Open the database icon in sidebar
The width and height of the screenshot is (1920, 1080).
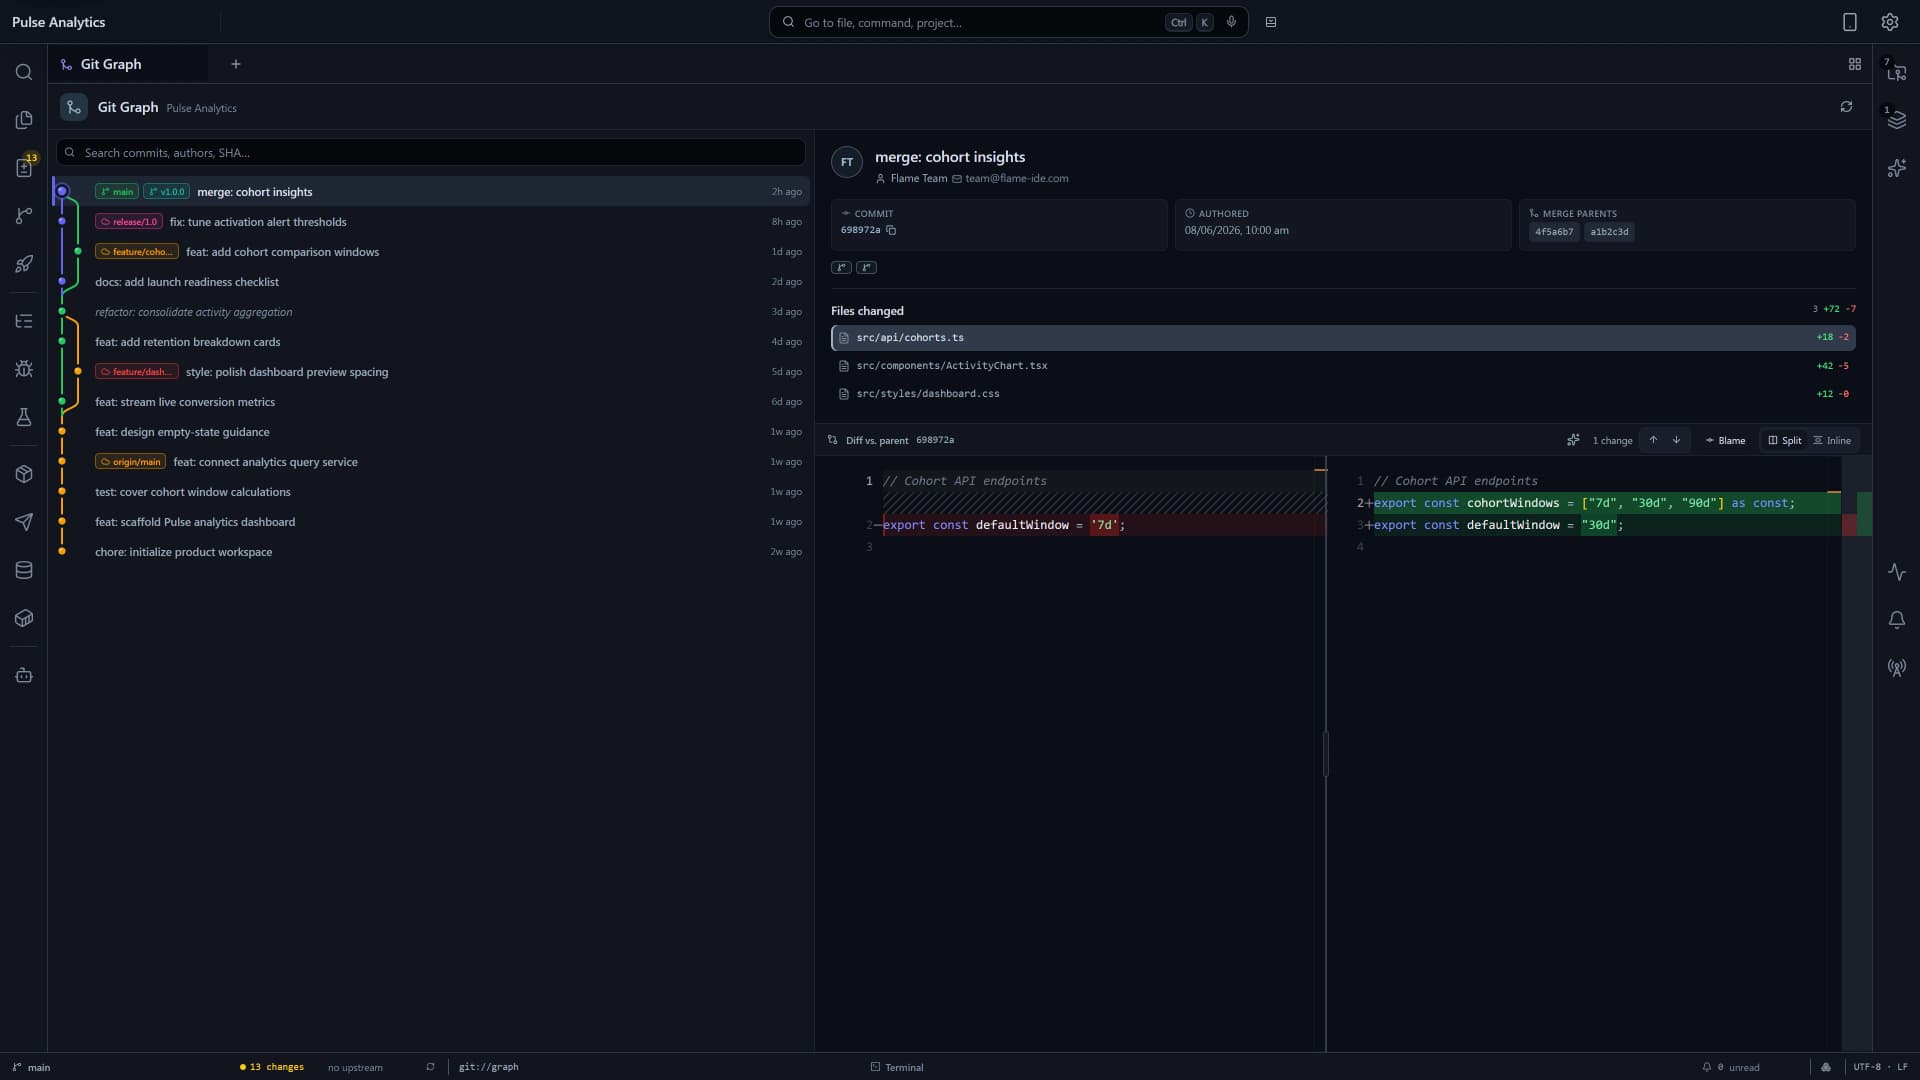click(24, 570)
